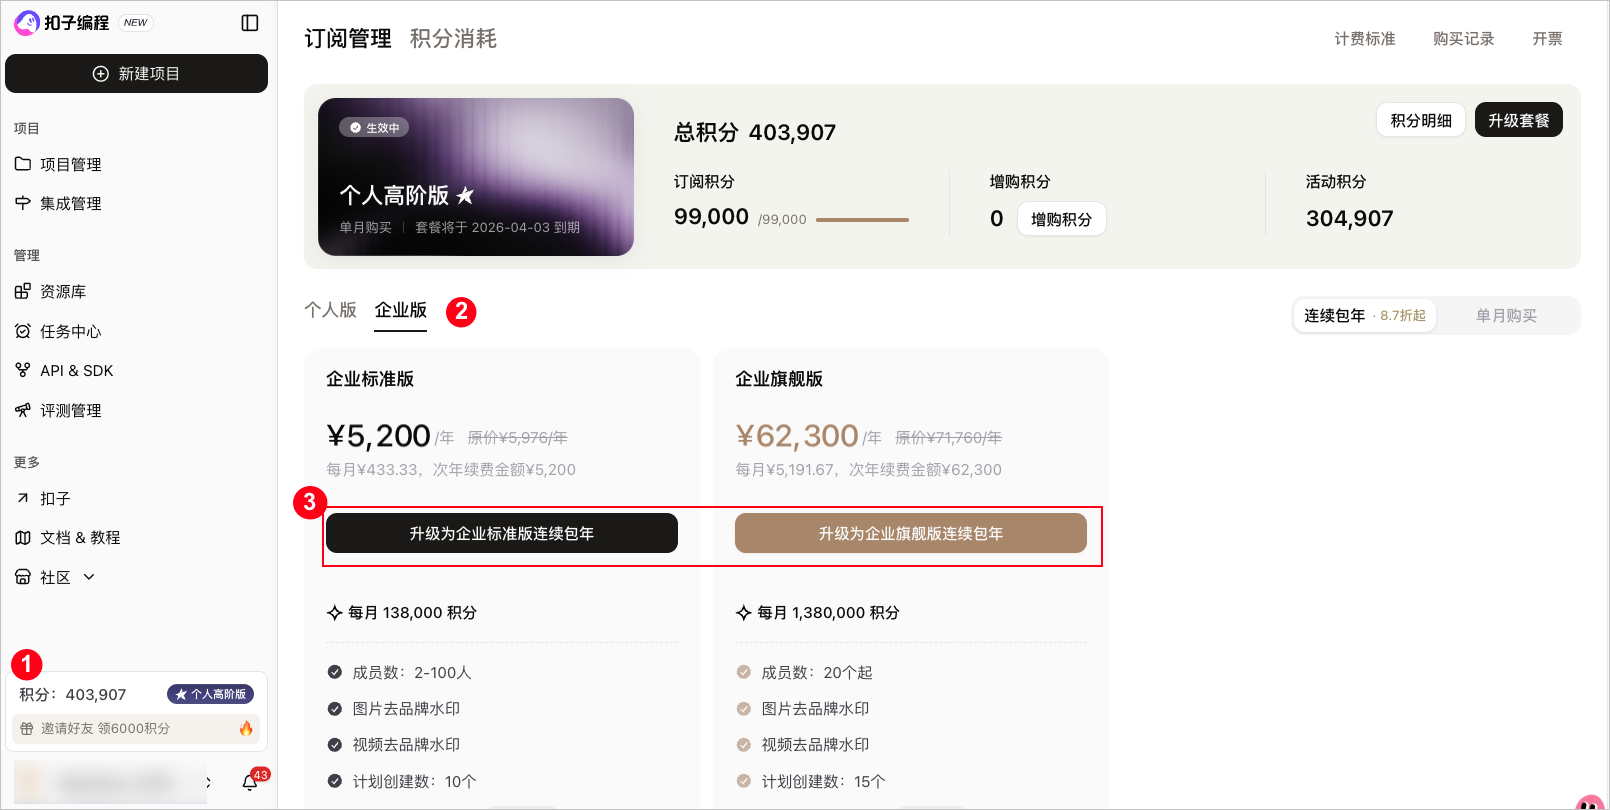Open the 文档 & 教程 book icon
Viewport: 1610px width, 810px height.
[x=23, y=537]
